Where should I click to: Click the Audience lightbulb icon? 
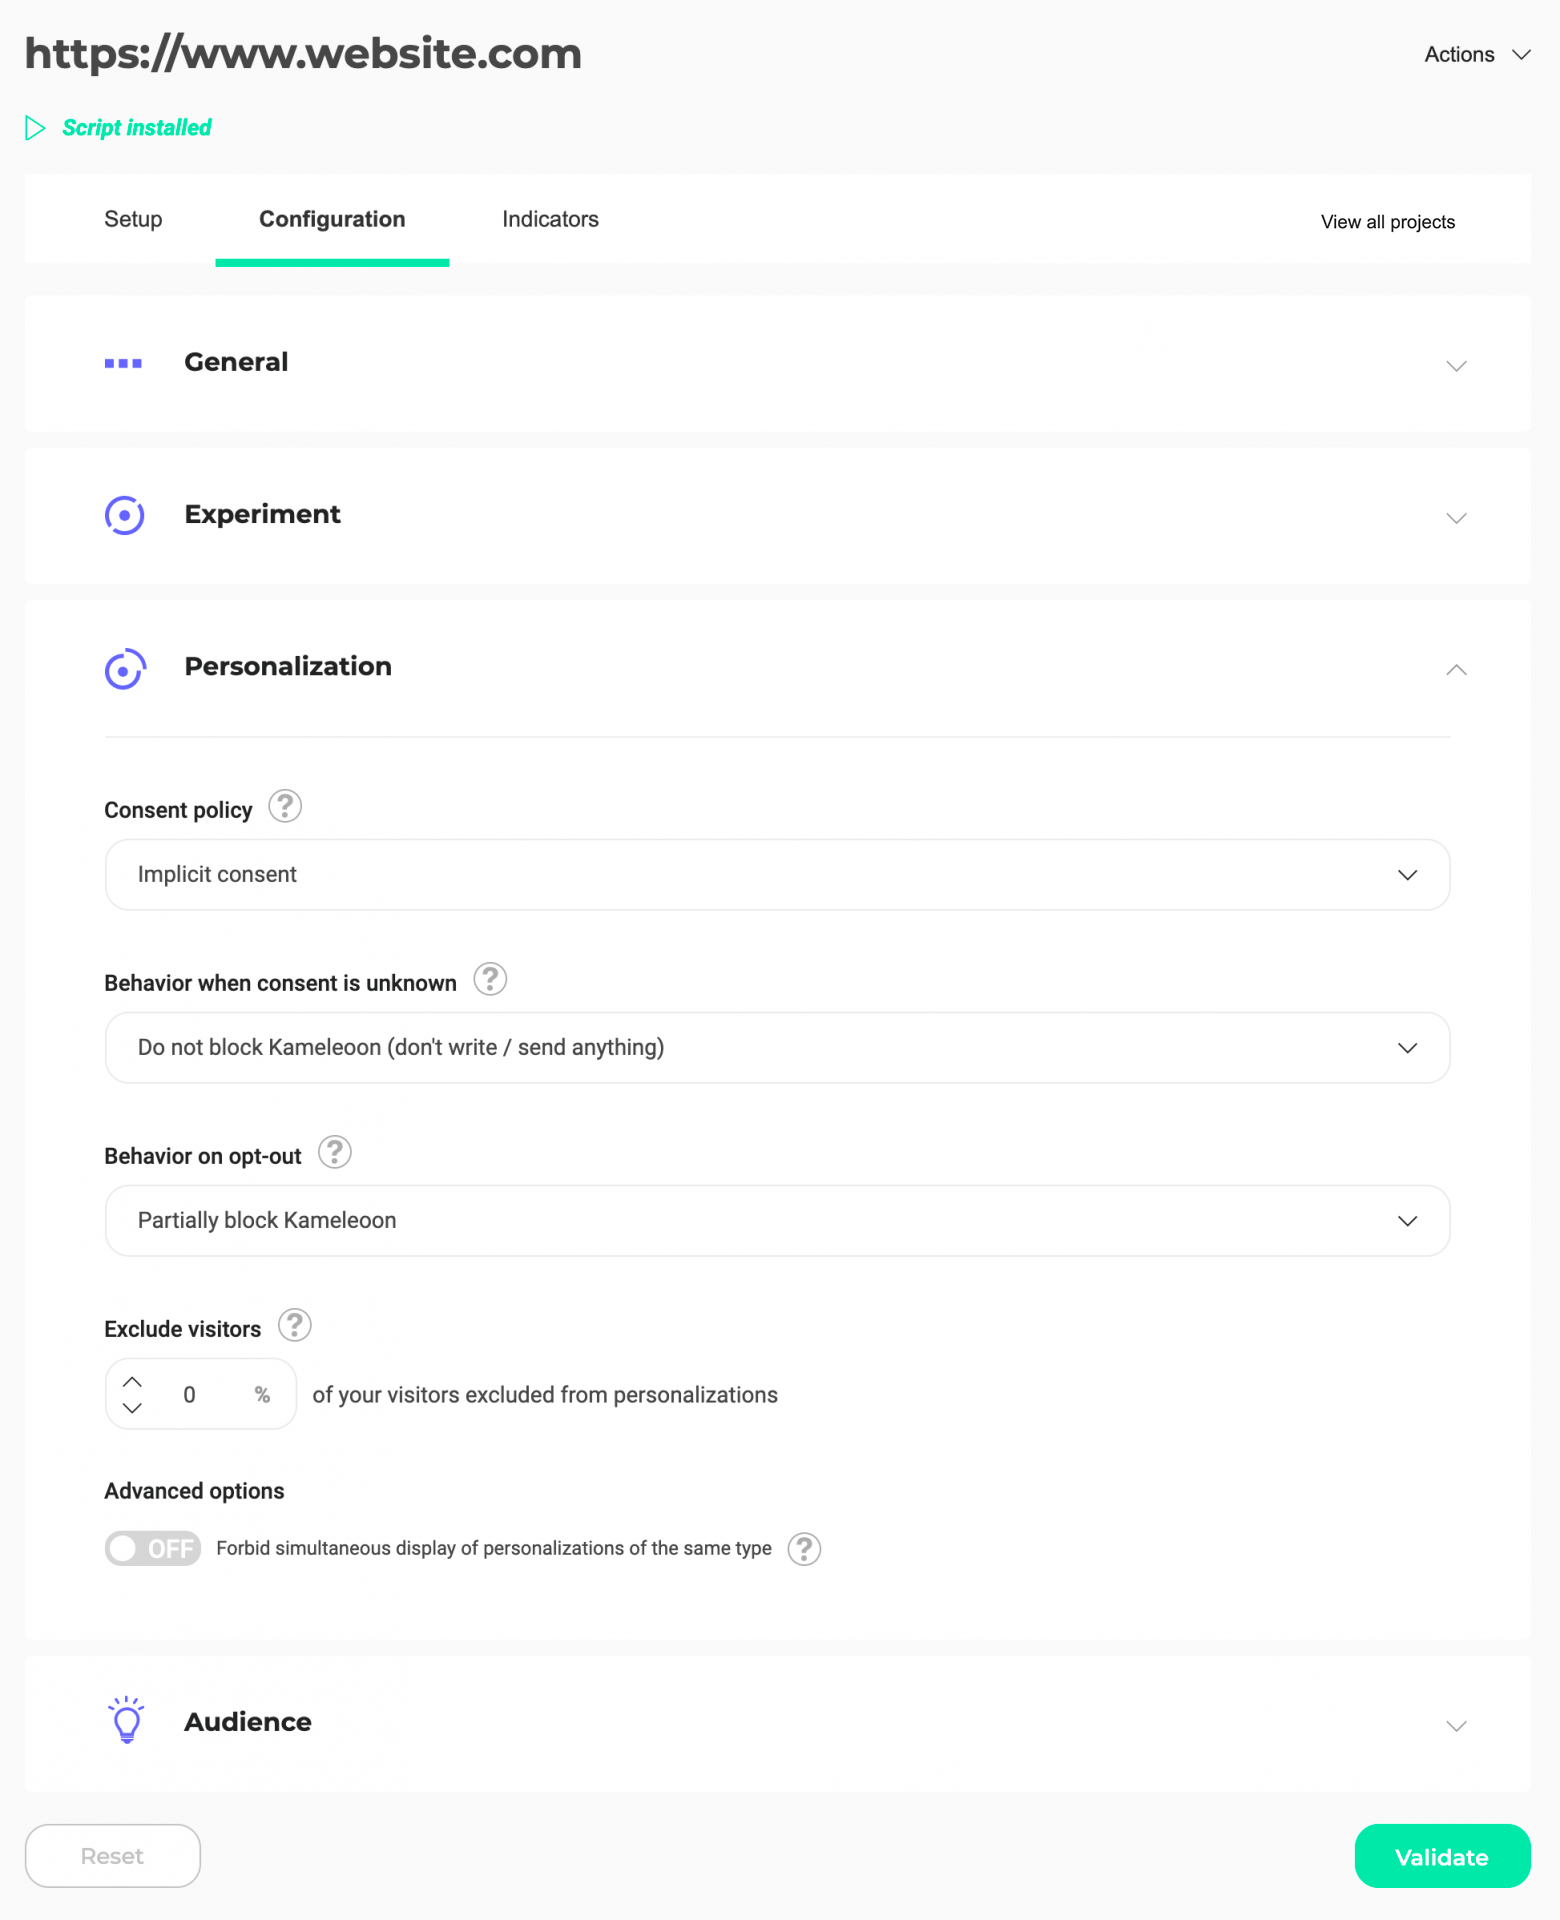tap(126, 1720)
